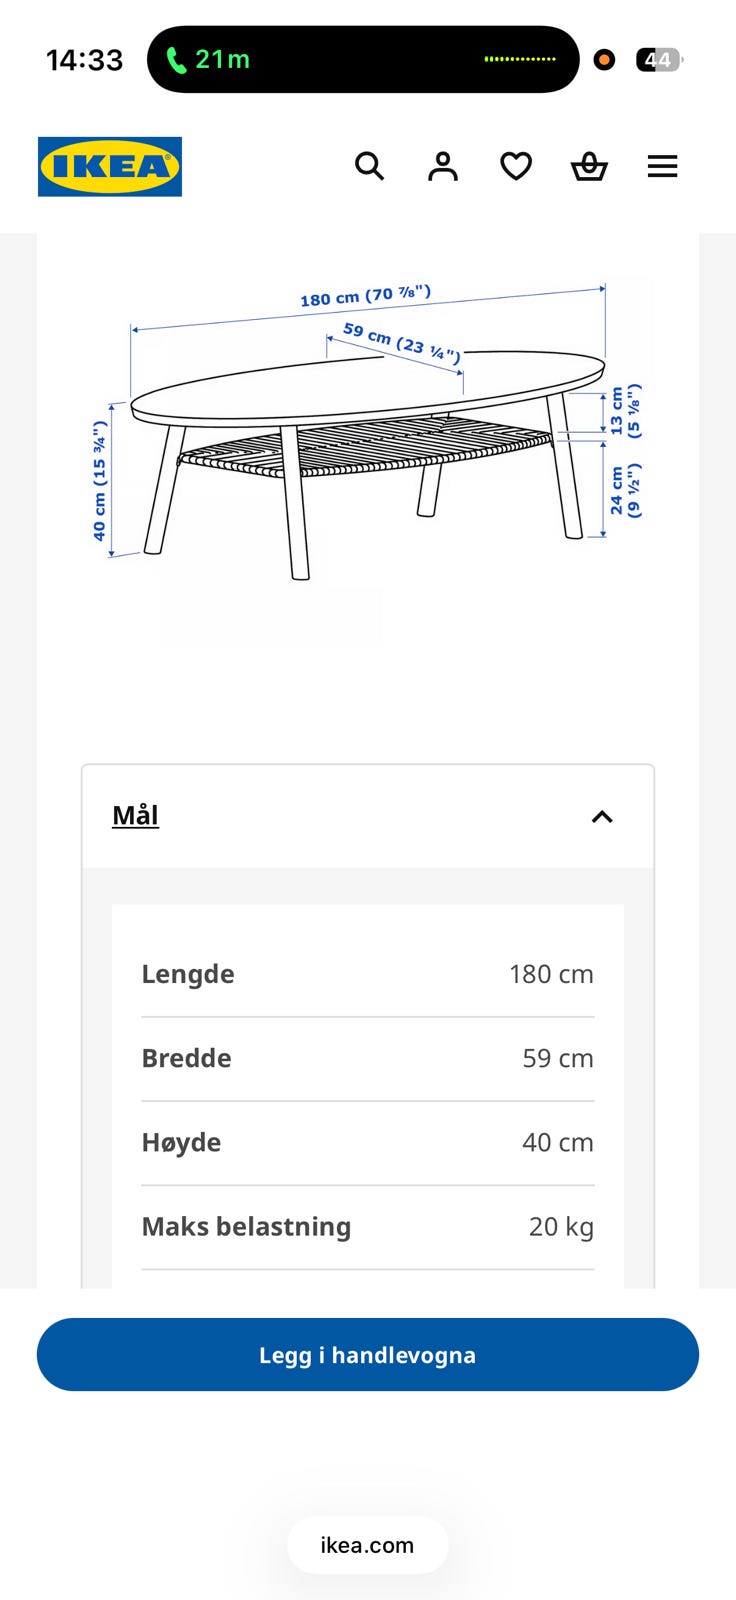Image resolution: width=736 pixels, height=1600 pixels.
Task: Select the Lengde 180 cm row
Action: click(368, 974)
